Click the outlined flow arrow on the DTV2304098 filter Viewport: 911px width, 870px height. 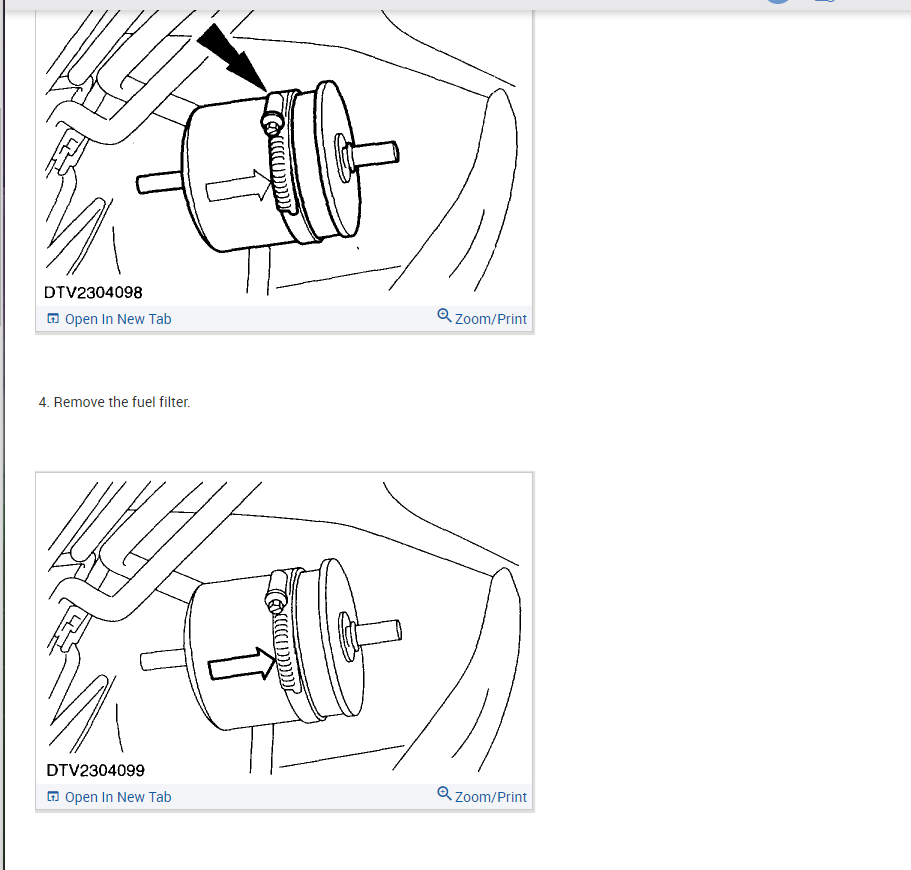point(239,186)
